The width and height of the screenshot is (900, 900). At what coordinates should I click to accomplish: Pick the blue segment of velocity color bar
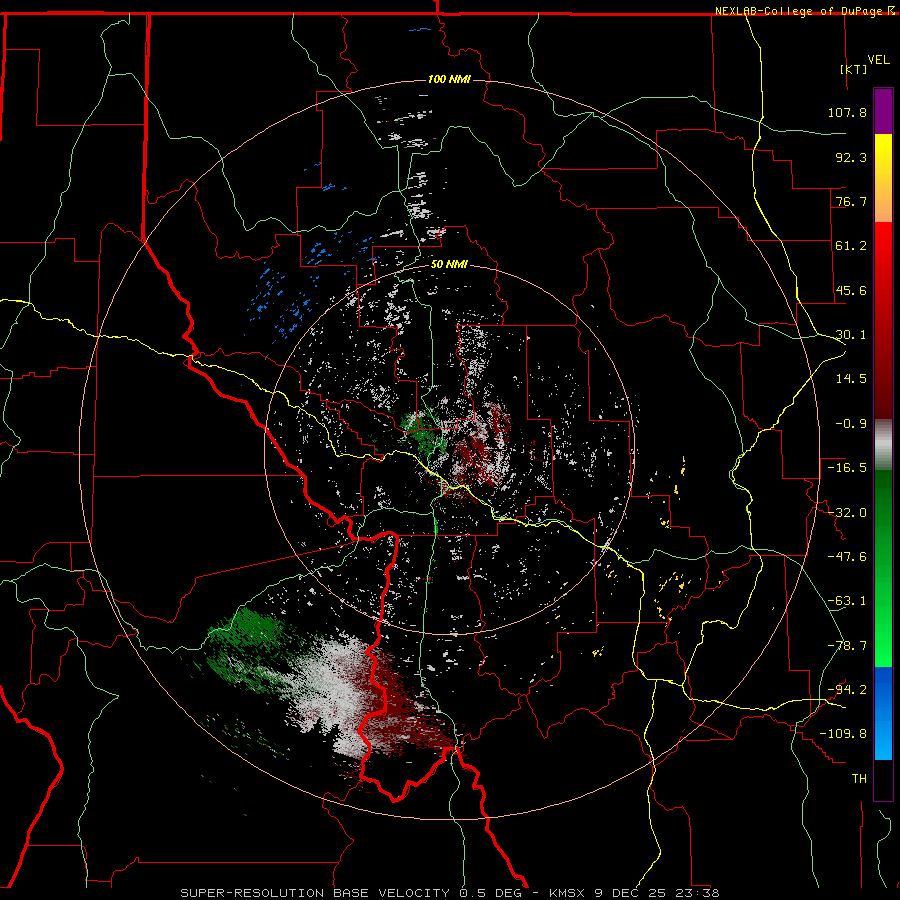point(883,713)
